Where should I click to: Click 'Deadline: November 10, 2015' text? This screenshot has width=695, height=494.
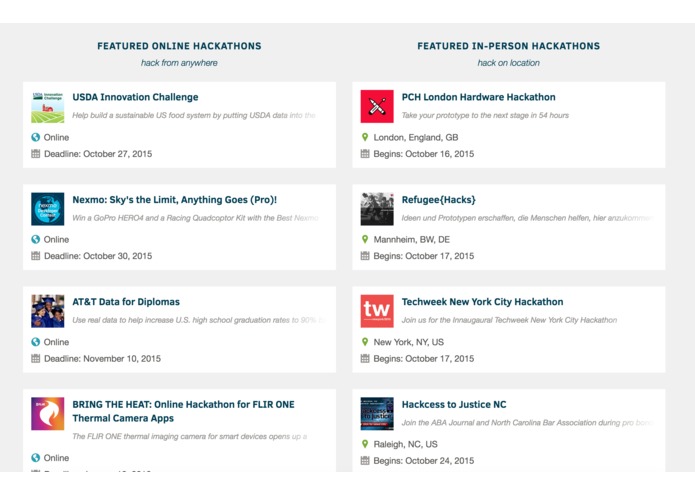point(102,358)
